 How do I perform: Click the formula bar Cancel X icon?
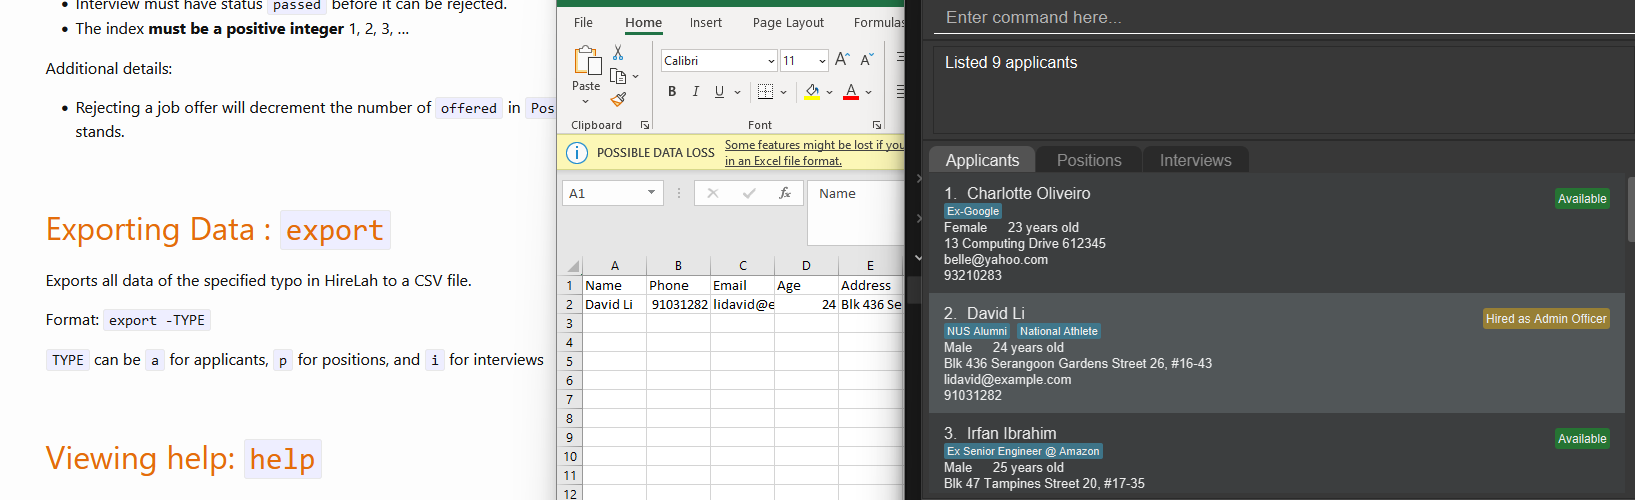(713, 193)
